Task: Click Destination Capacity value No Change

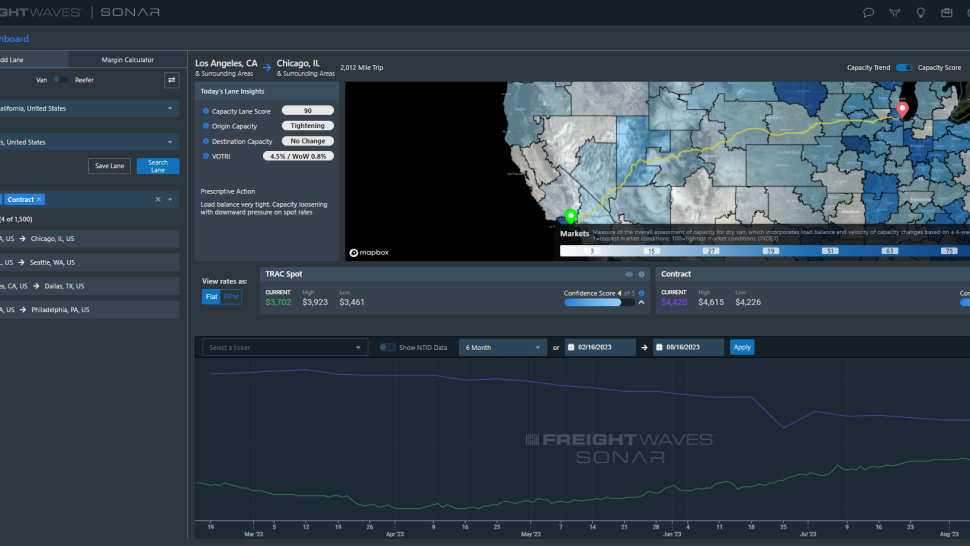Action: [307, 141]
